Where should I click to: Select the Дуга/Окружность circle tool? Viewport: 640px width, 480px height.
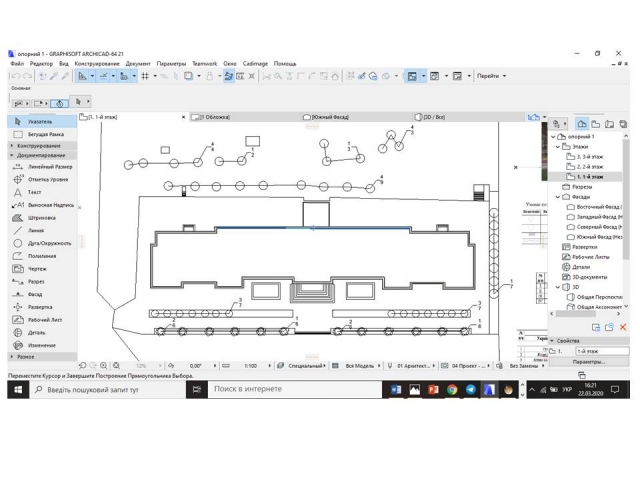(x=48, y=243)
